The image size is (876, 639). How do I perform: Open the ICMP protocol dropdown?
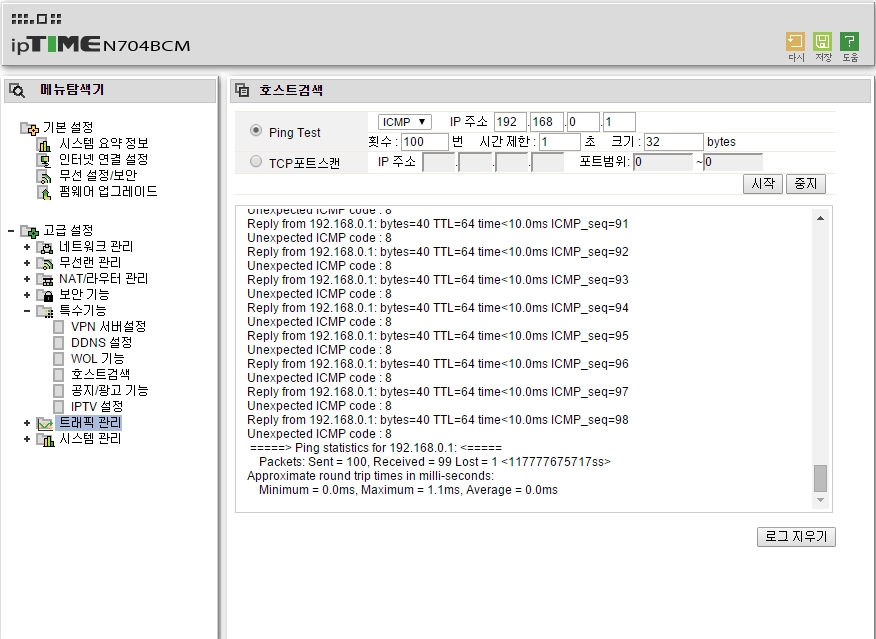(x=404, y=122)
